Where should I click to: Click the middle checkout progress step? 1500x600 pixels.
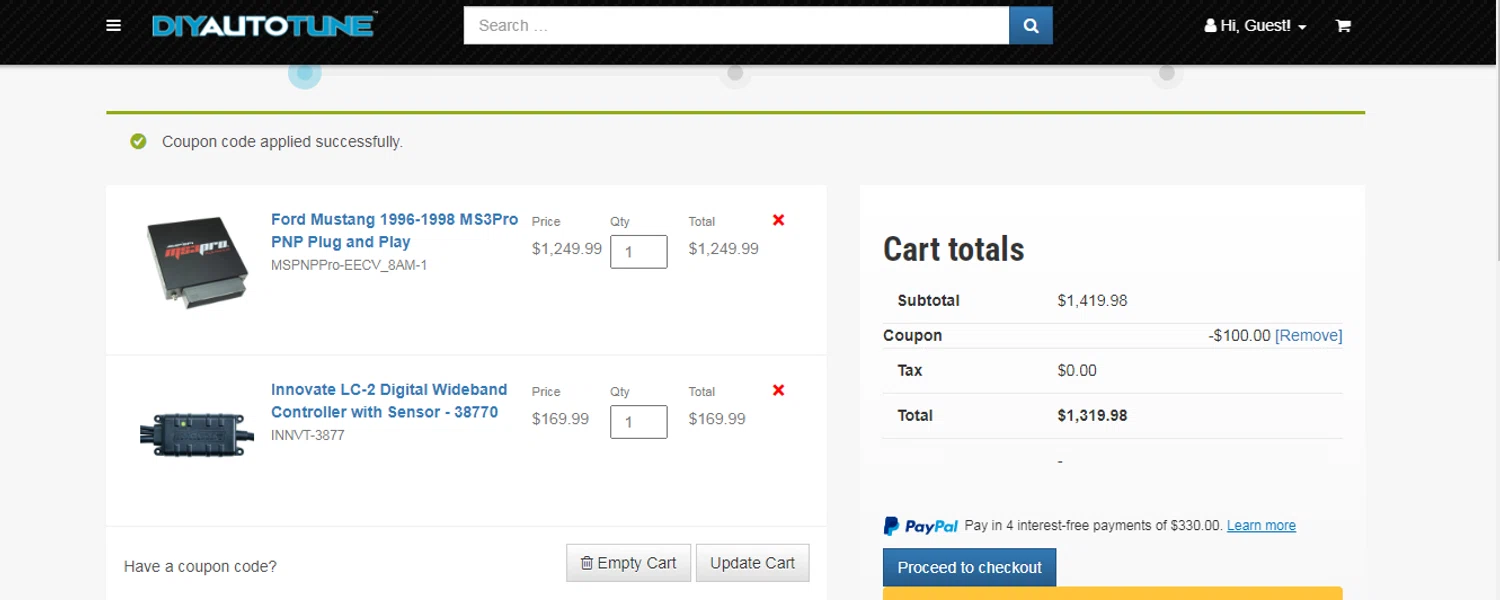(x=735, y=73)
